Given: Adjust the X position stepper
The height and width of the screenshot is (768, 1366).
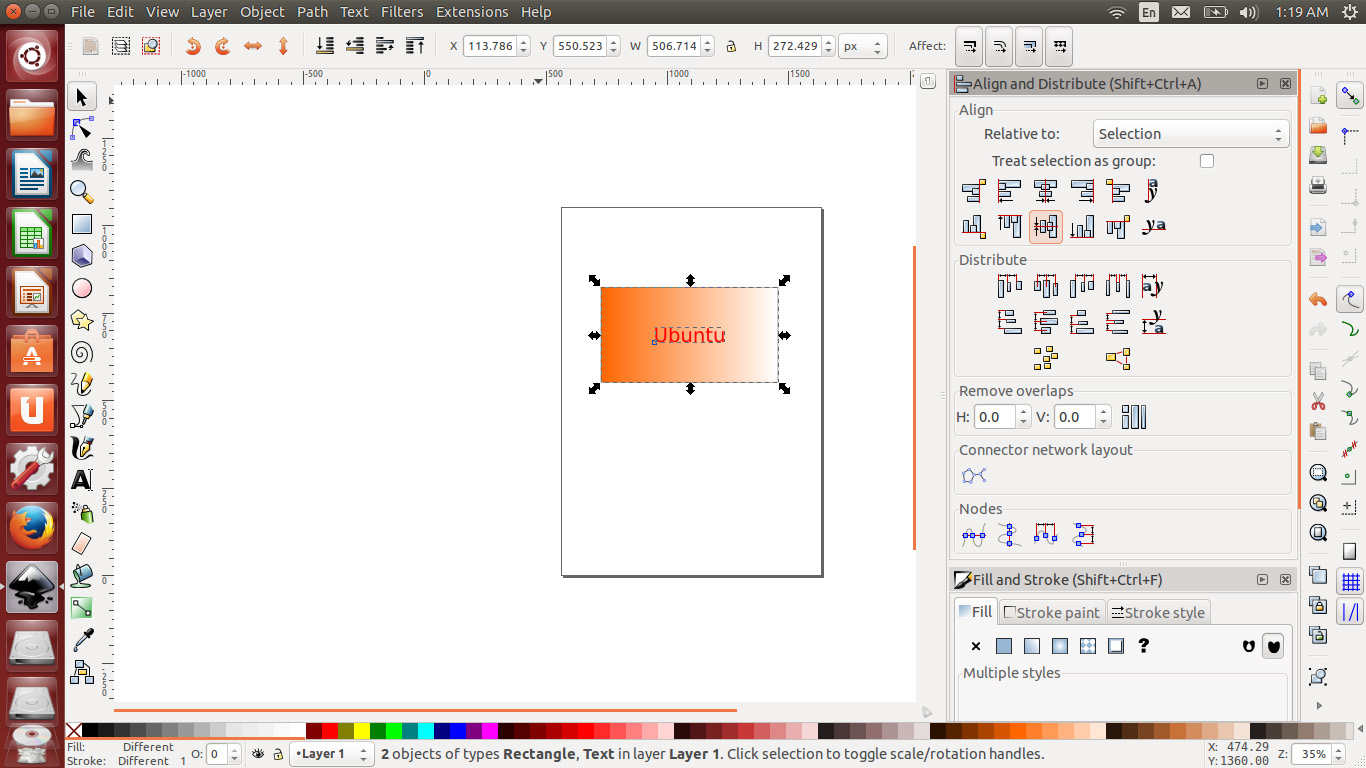Looking at the screenshot, I should 524,46.
